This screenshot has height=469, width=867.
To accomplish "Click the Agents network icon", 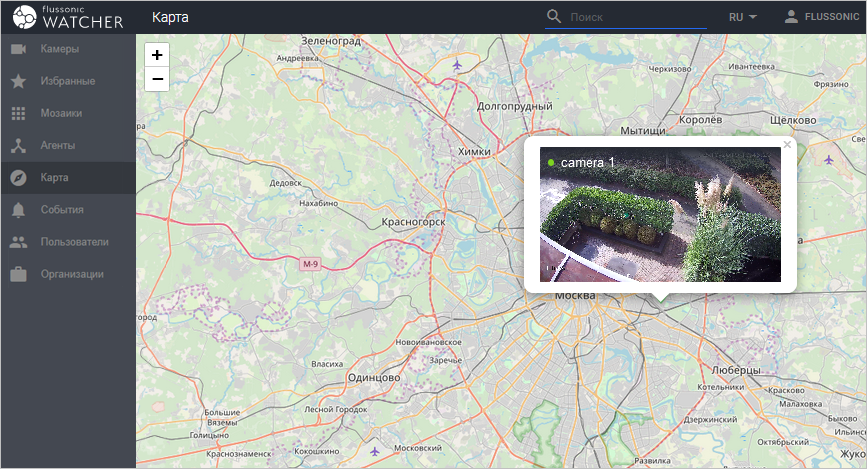I will [x=18, y=145].
